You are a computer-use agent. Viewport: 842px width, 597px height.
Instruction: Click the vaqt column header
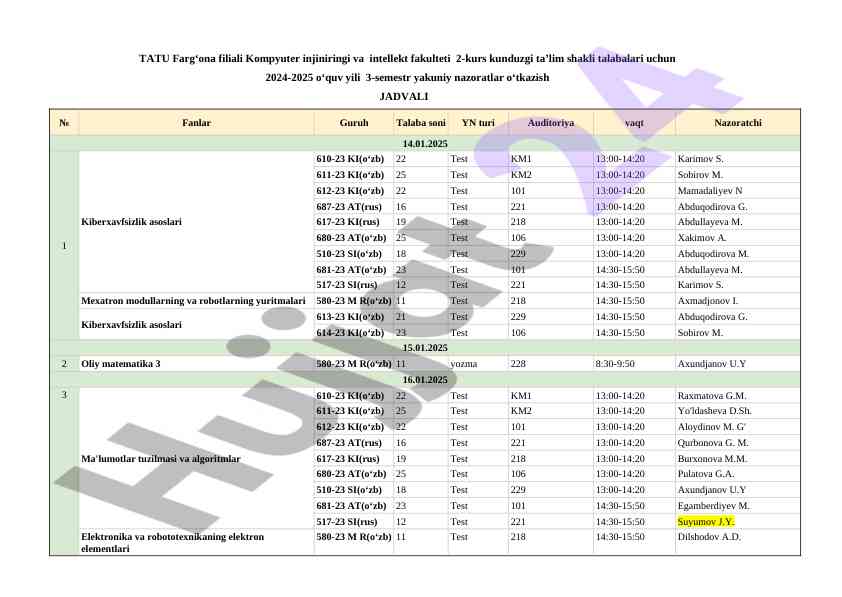click(634, 122)
